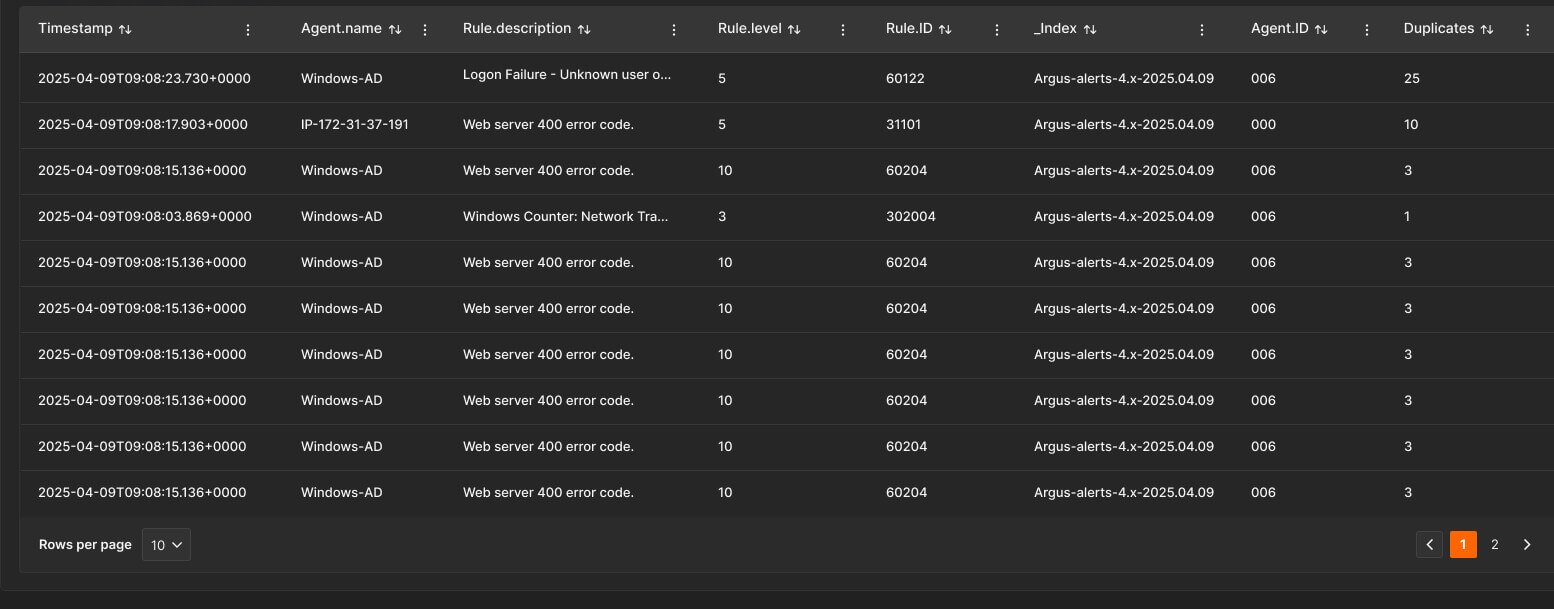1554x609 pixels.
Task: Click Rows per page label
Action: coord(85,545)
